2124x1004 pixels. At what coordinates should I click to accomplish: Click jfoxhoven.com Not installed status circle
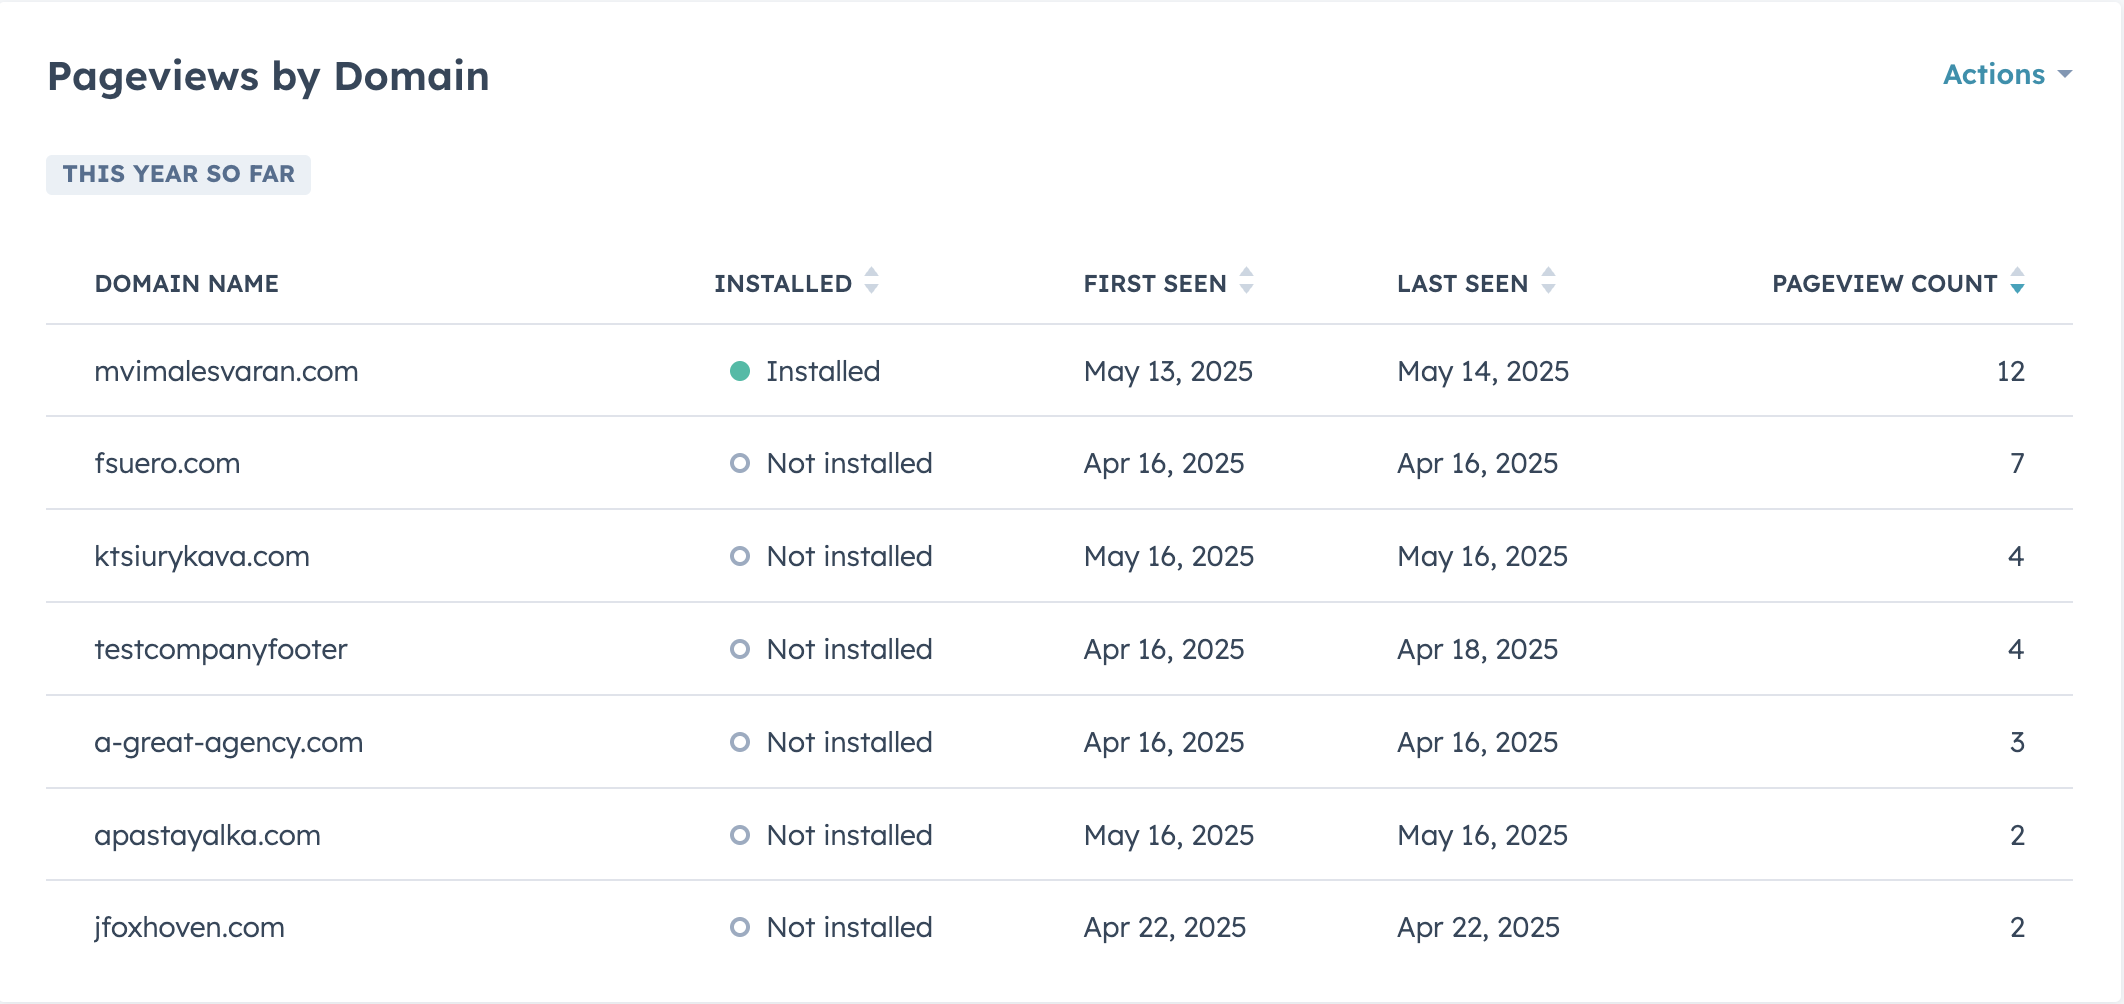[740, 928]
